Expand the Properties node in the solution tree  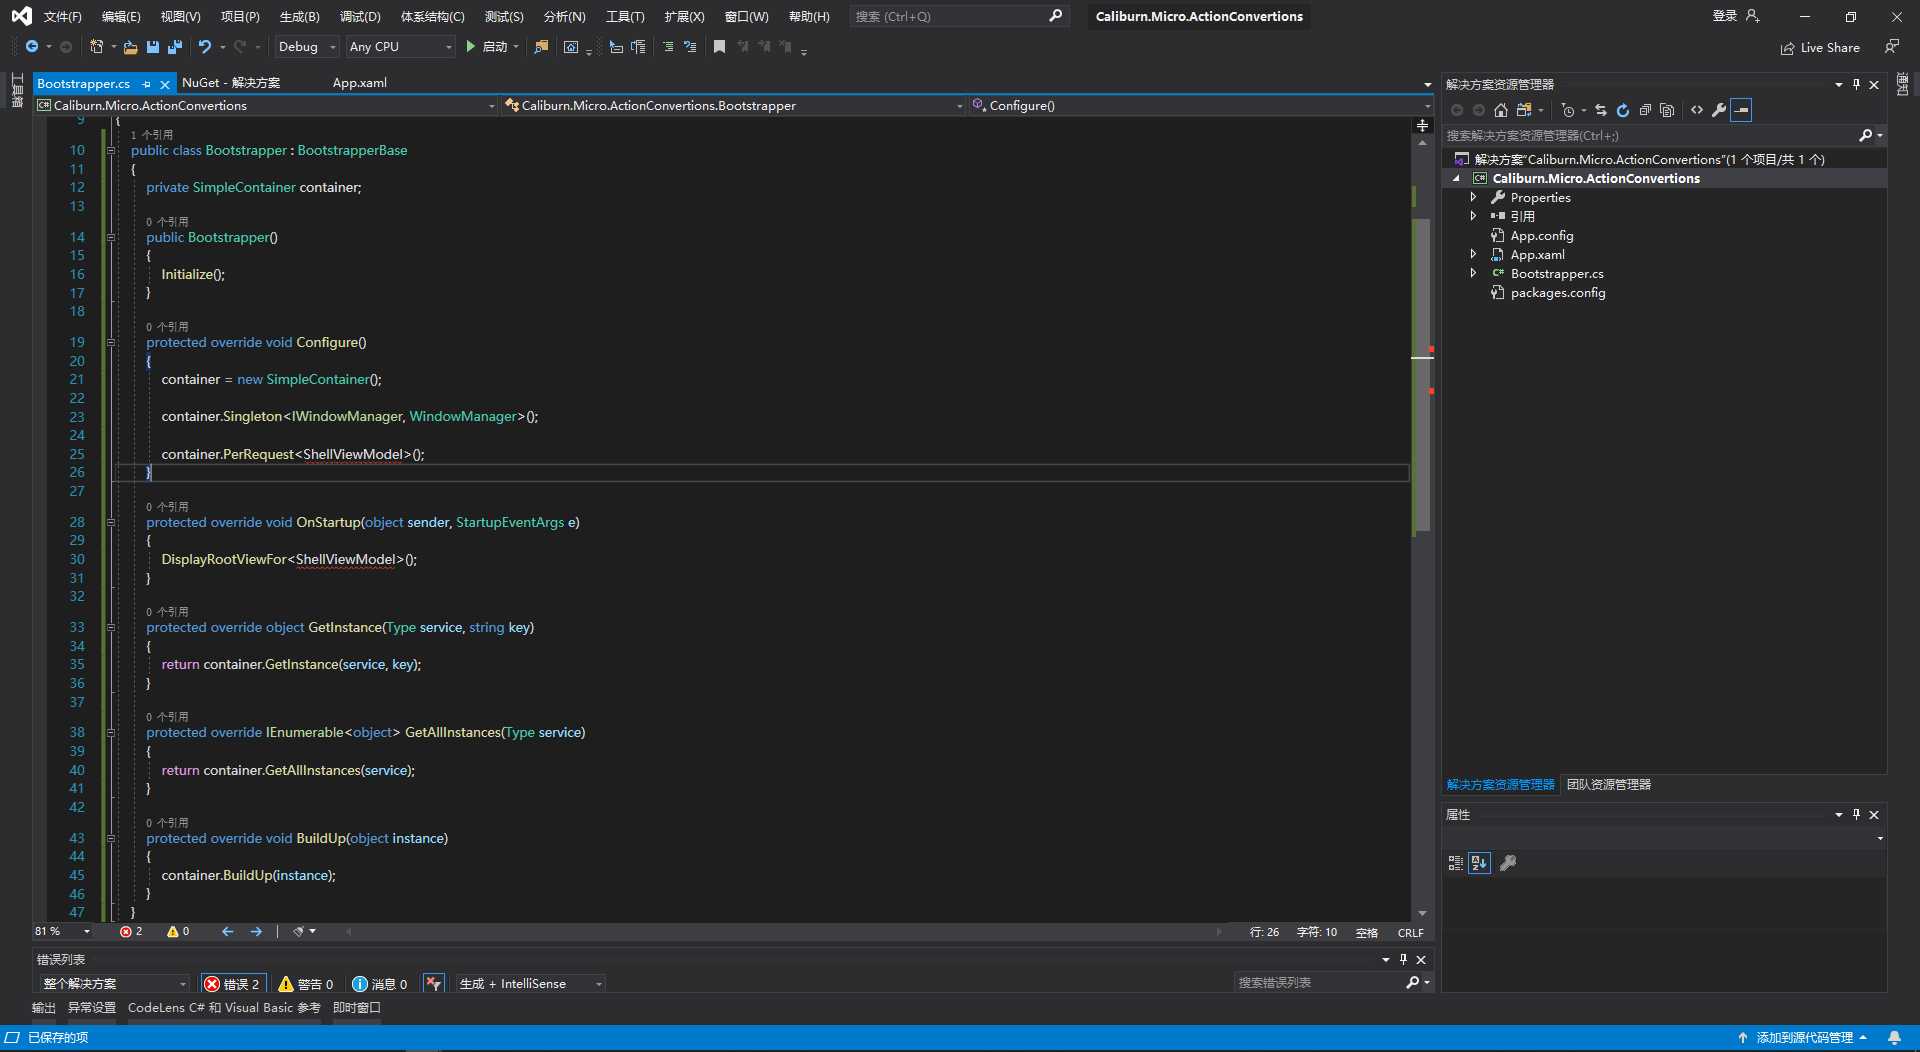(x=1473, y=197)
